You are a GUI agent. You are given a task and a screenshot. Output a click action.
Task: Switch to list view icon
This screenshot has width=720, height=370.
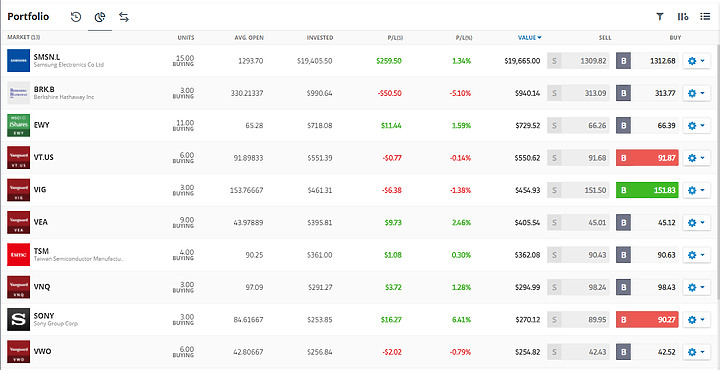pyautogui.click(x=705, y=17)
